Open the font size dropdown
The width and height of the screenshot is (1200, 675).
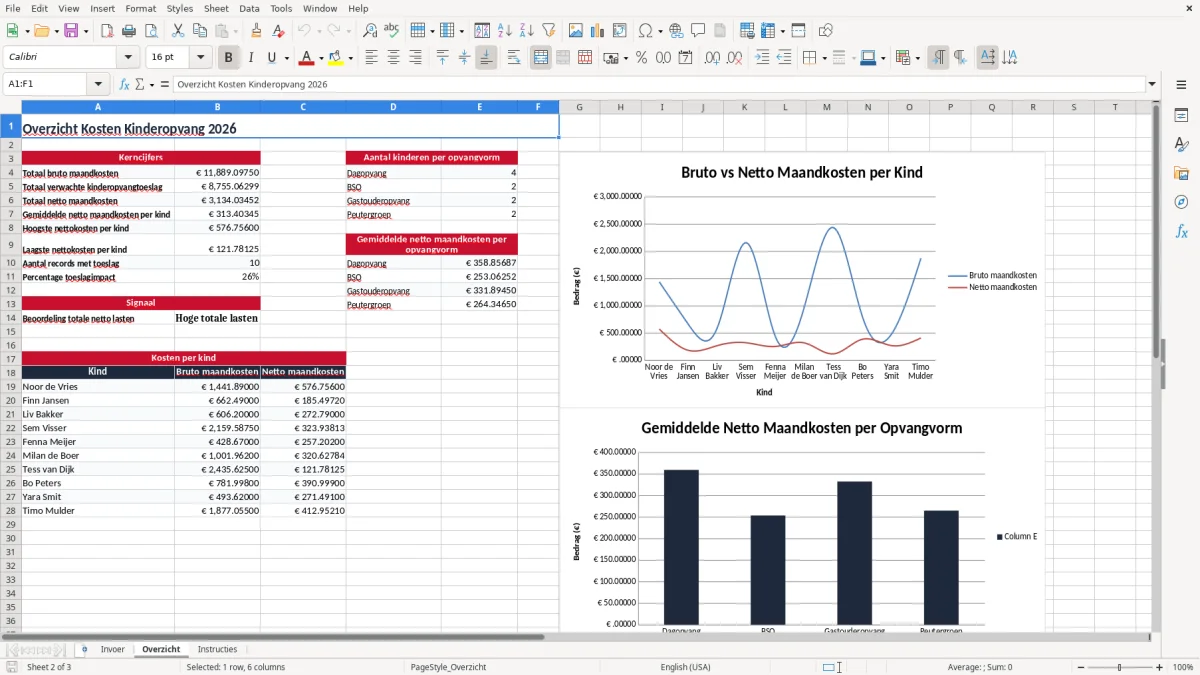tap(201, 58)
